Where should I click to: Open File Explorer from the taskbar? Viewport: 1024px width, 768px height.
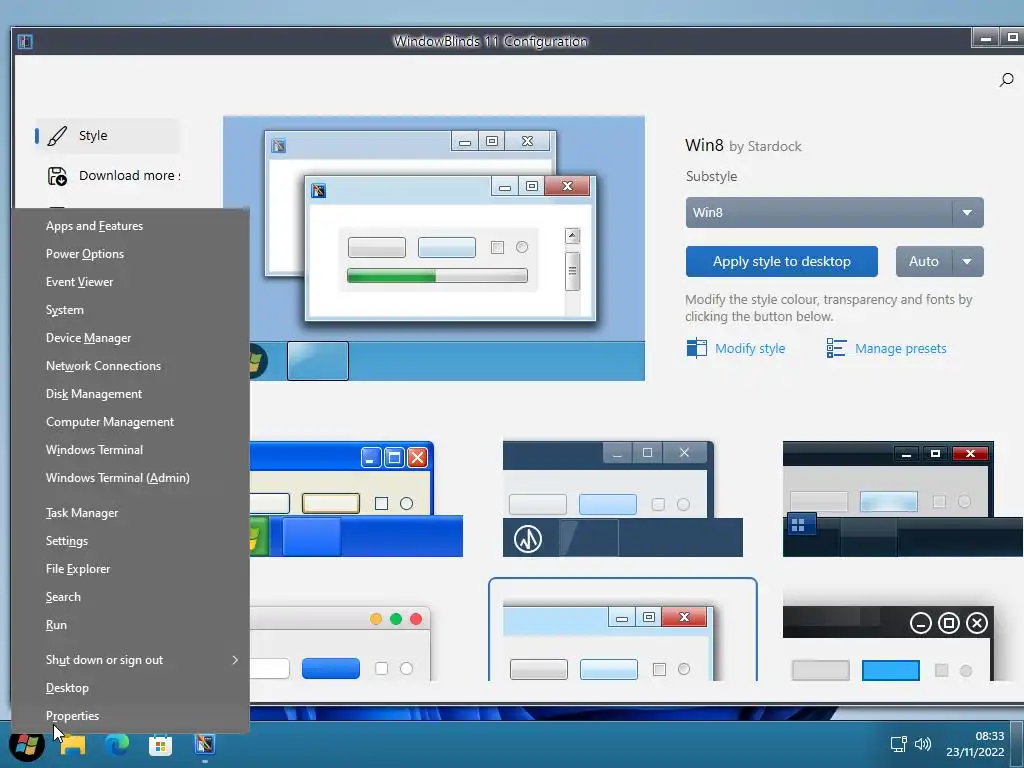point(73,744)
